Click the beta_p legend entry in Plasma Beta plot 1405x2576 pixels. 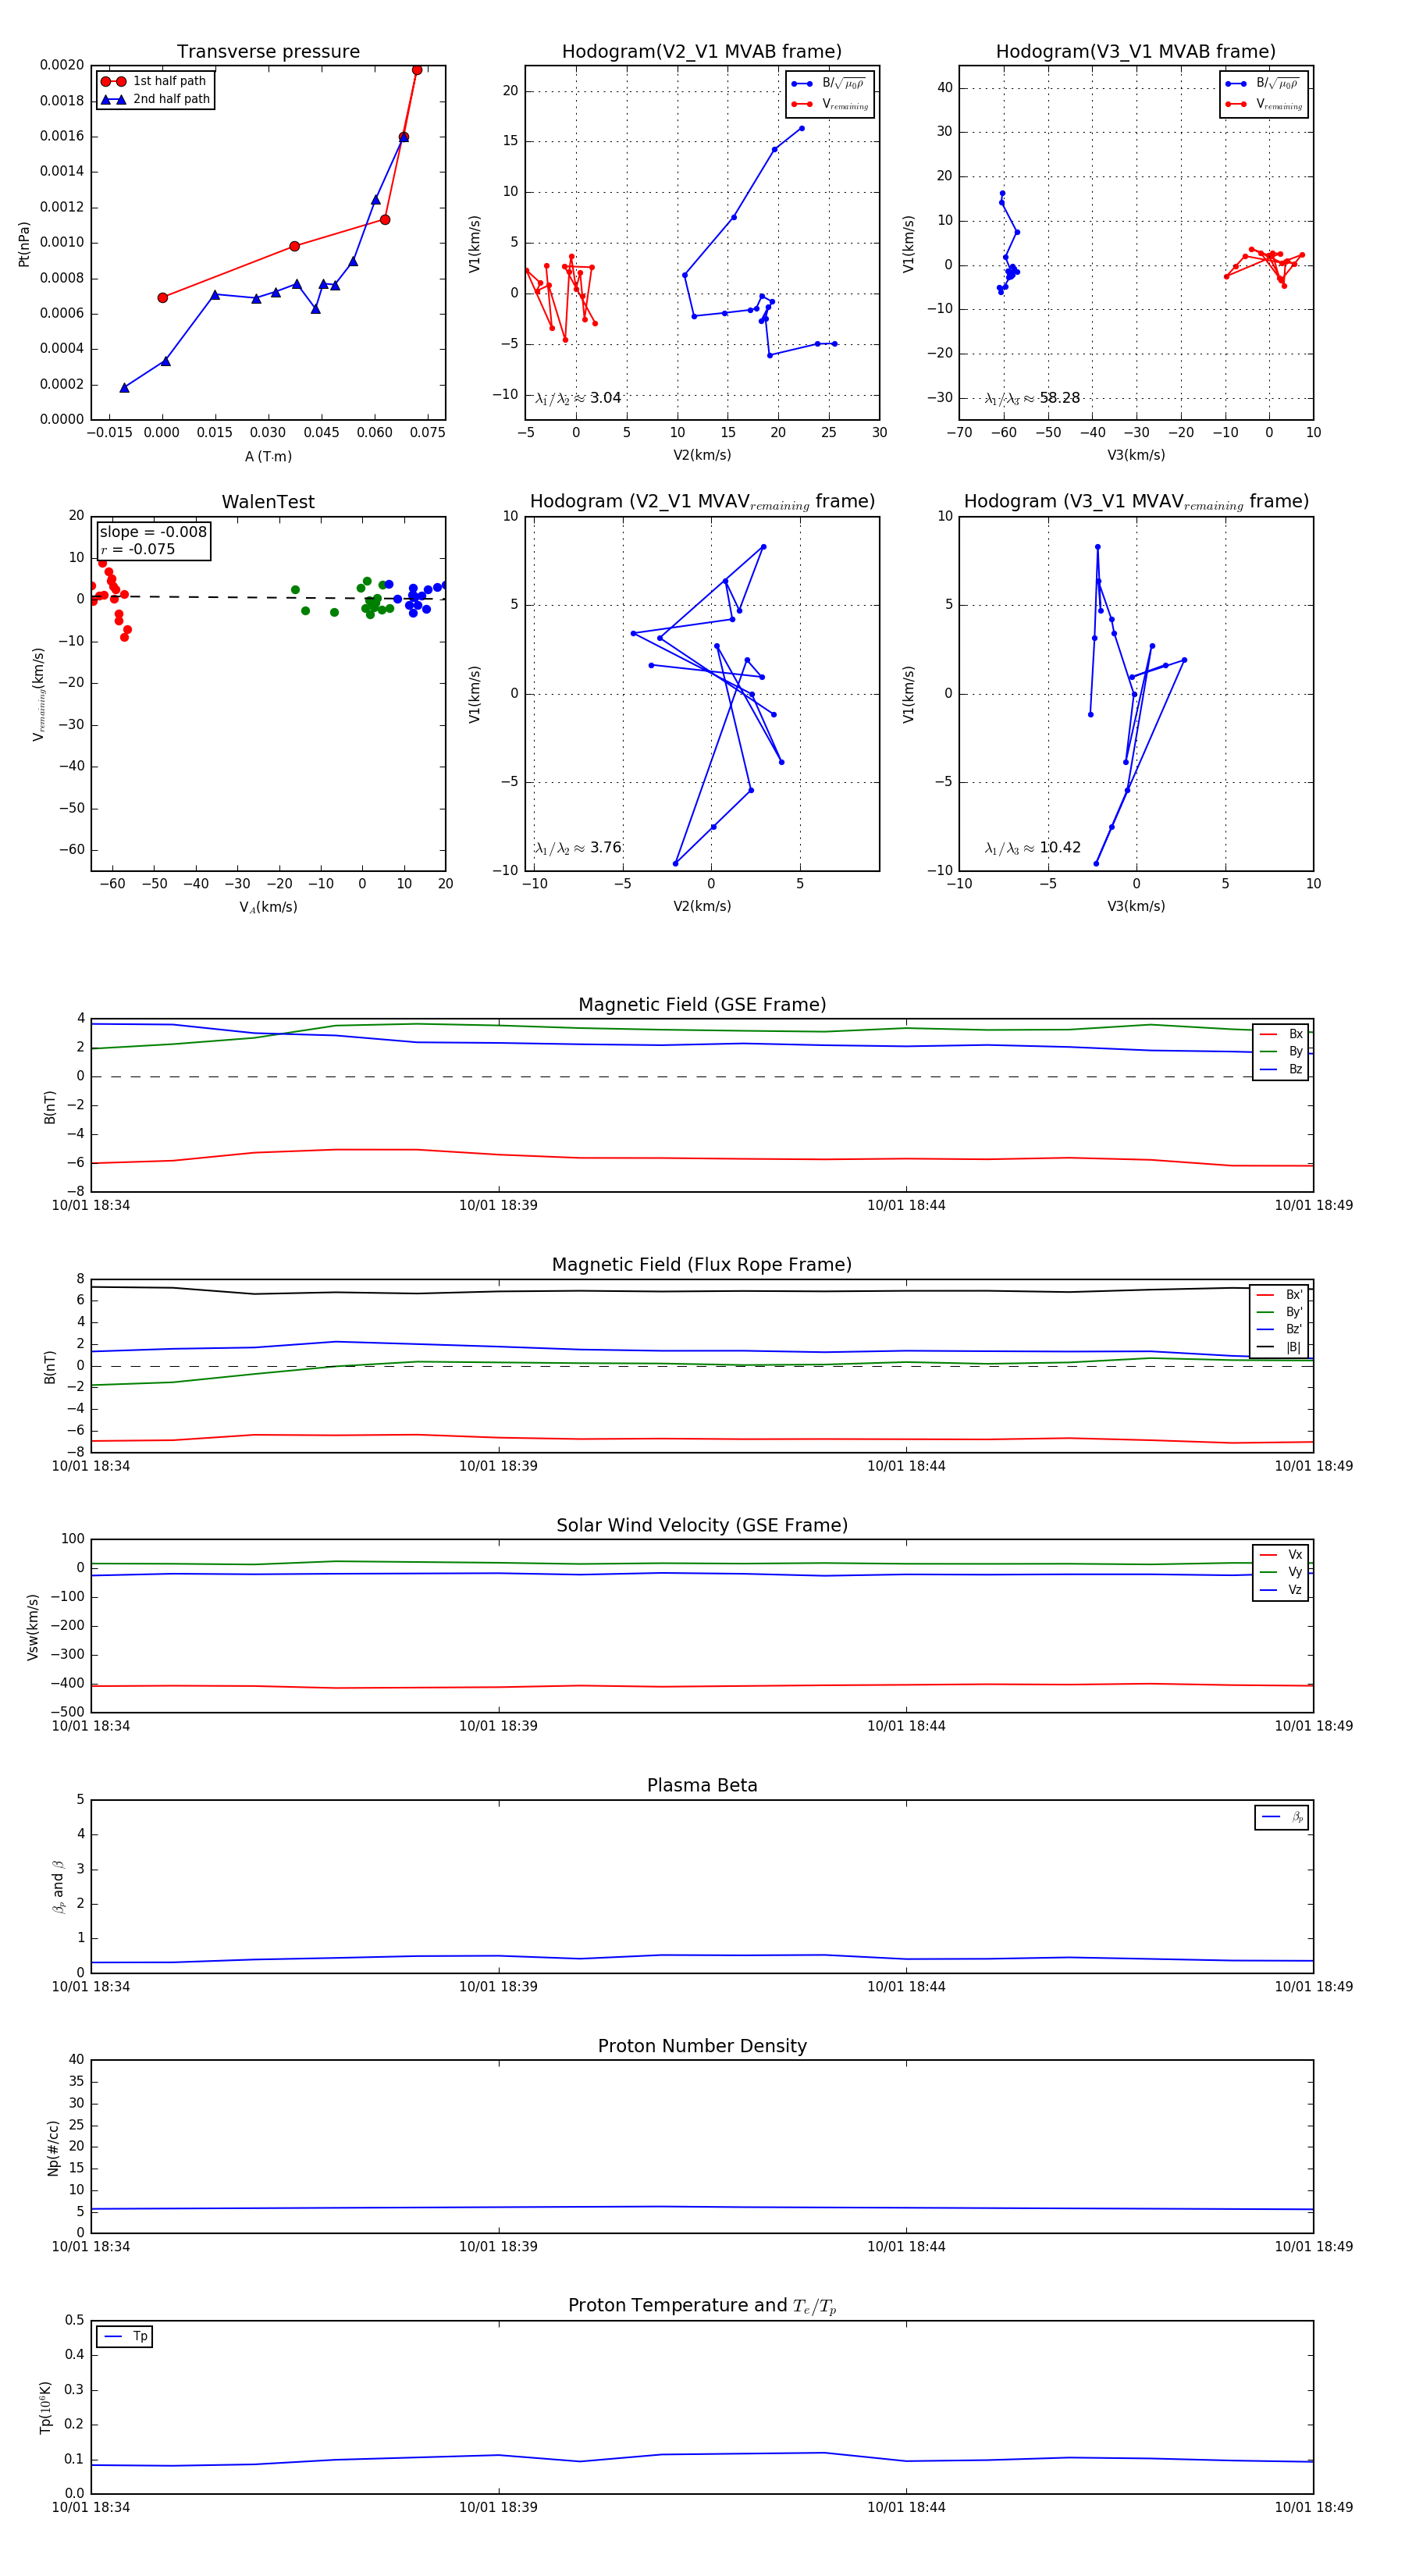1283,1817
